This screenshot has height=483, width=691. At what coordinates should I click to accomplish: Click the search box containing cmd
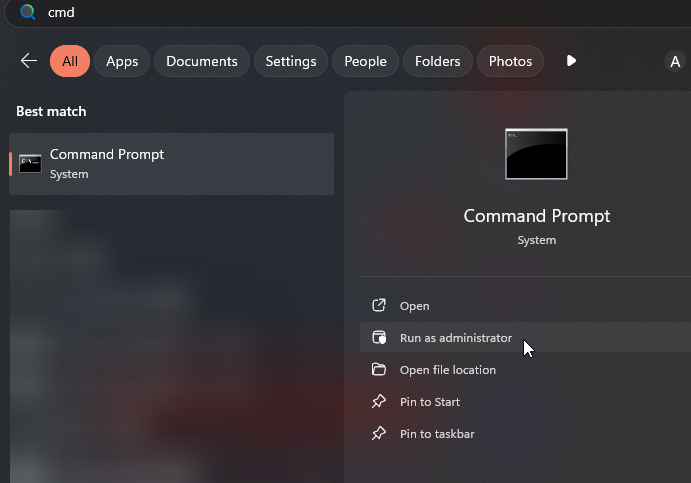(x=300, y=12)
